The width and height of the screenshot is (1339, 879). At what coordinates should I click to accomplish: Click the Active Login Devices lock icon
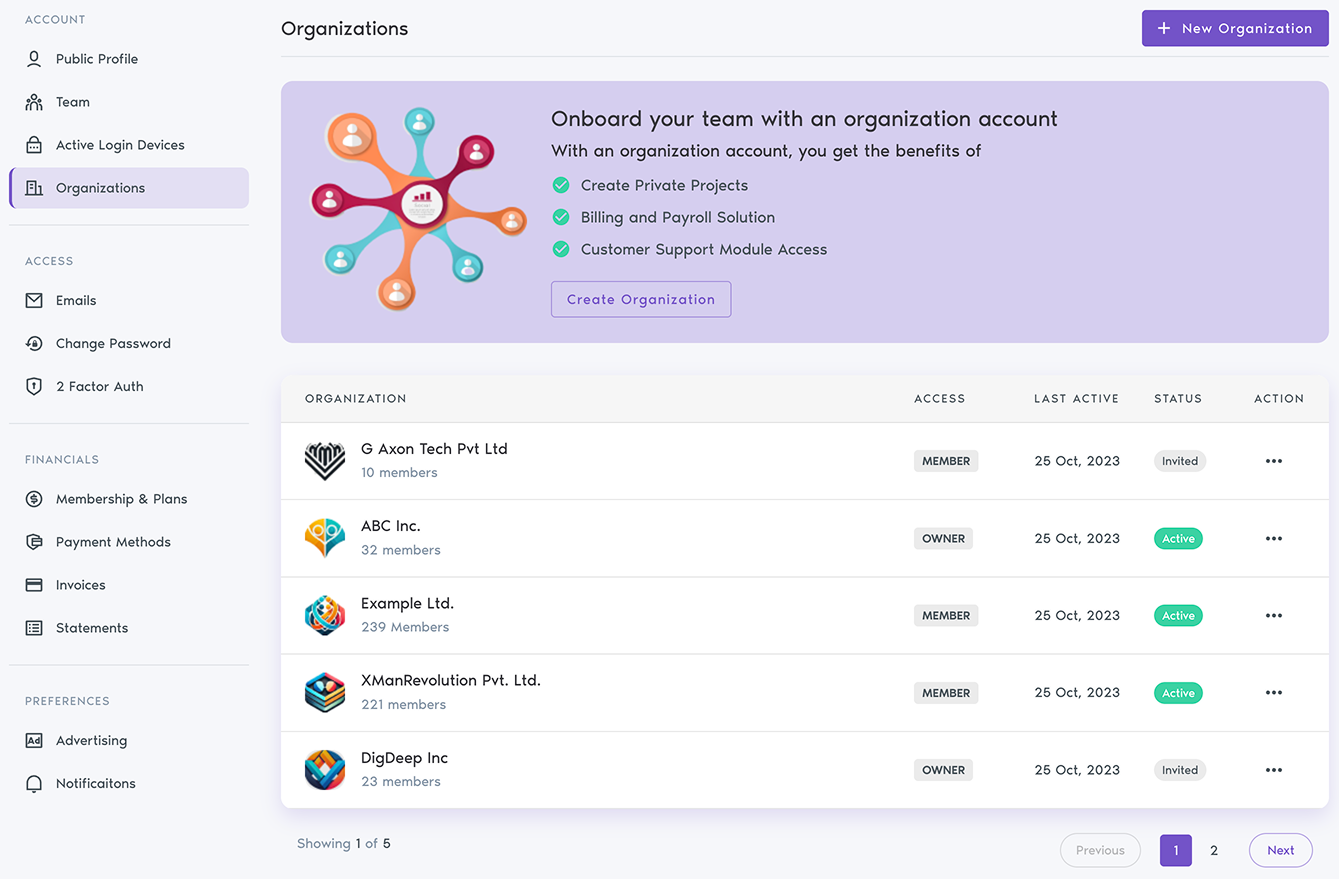point(34,145)
